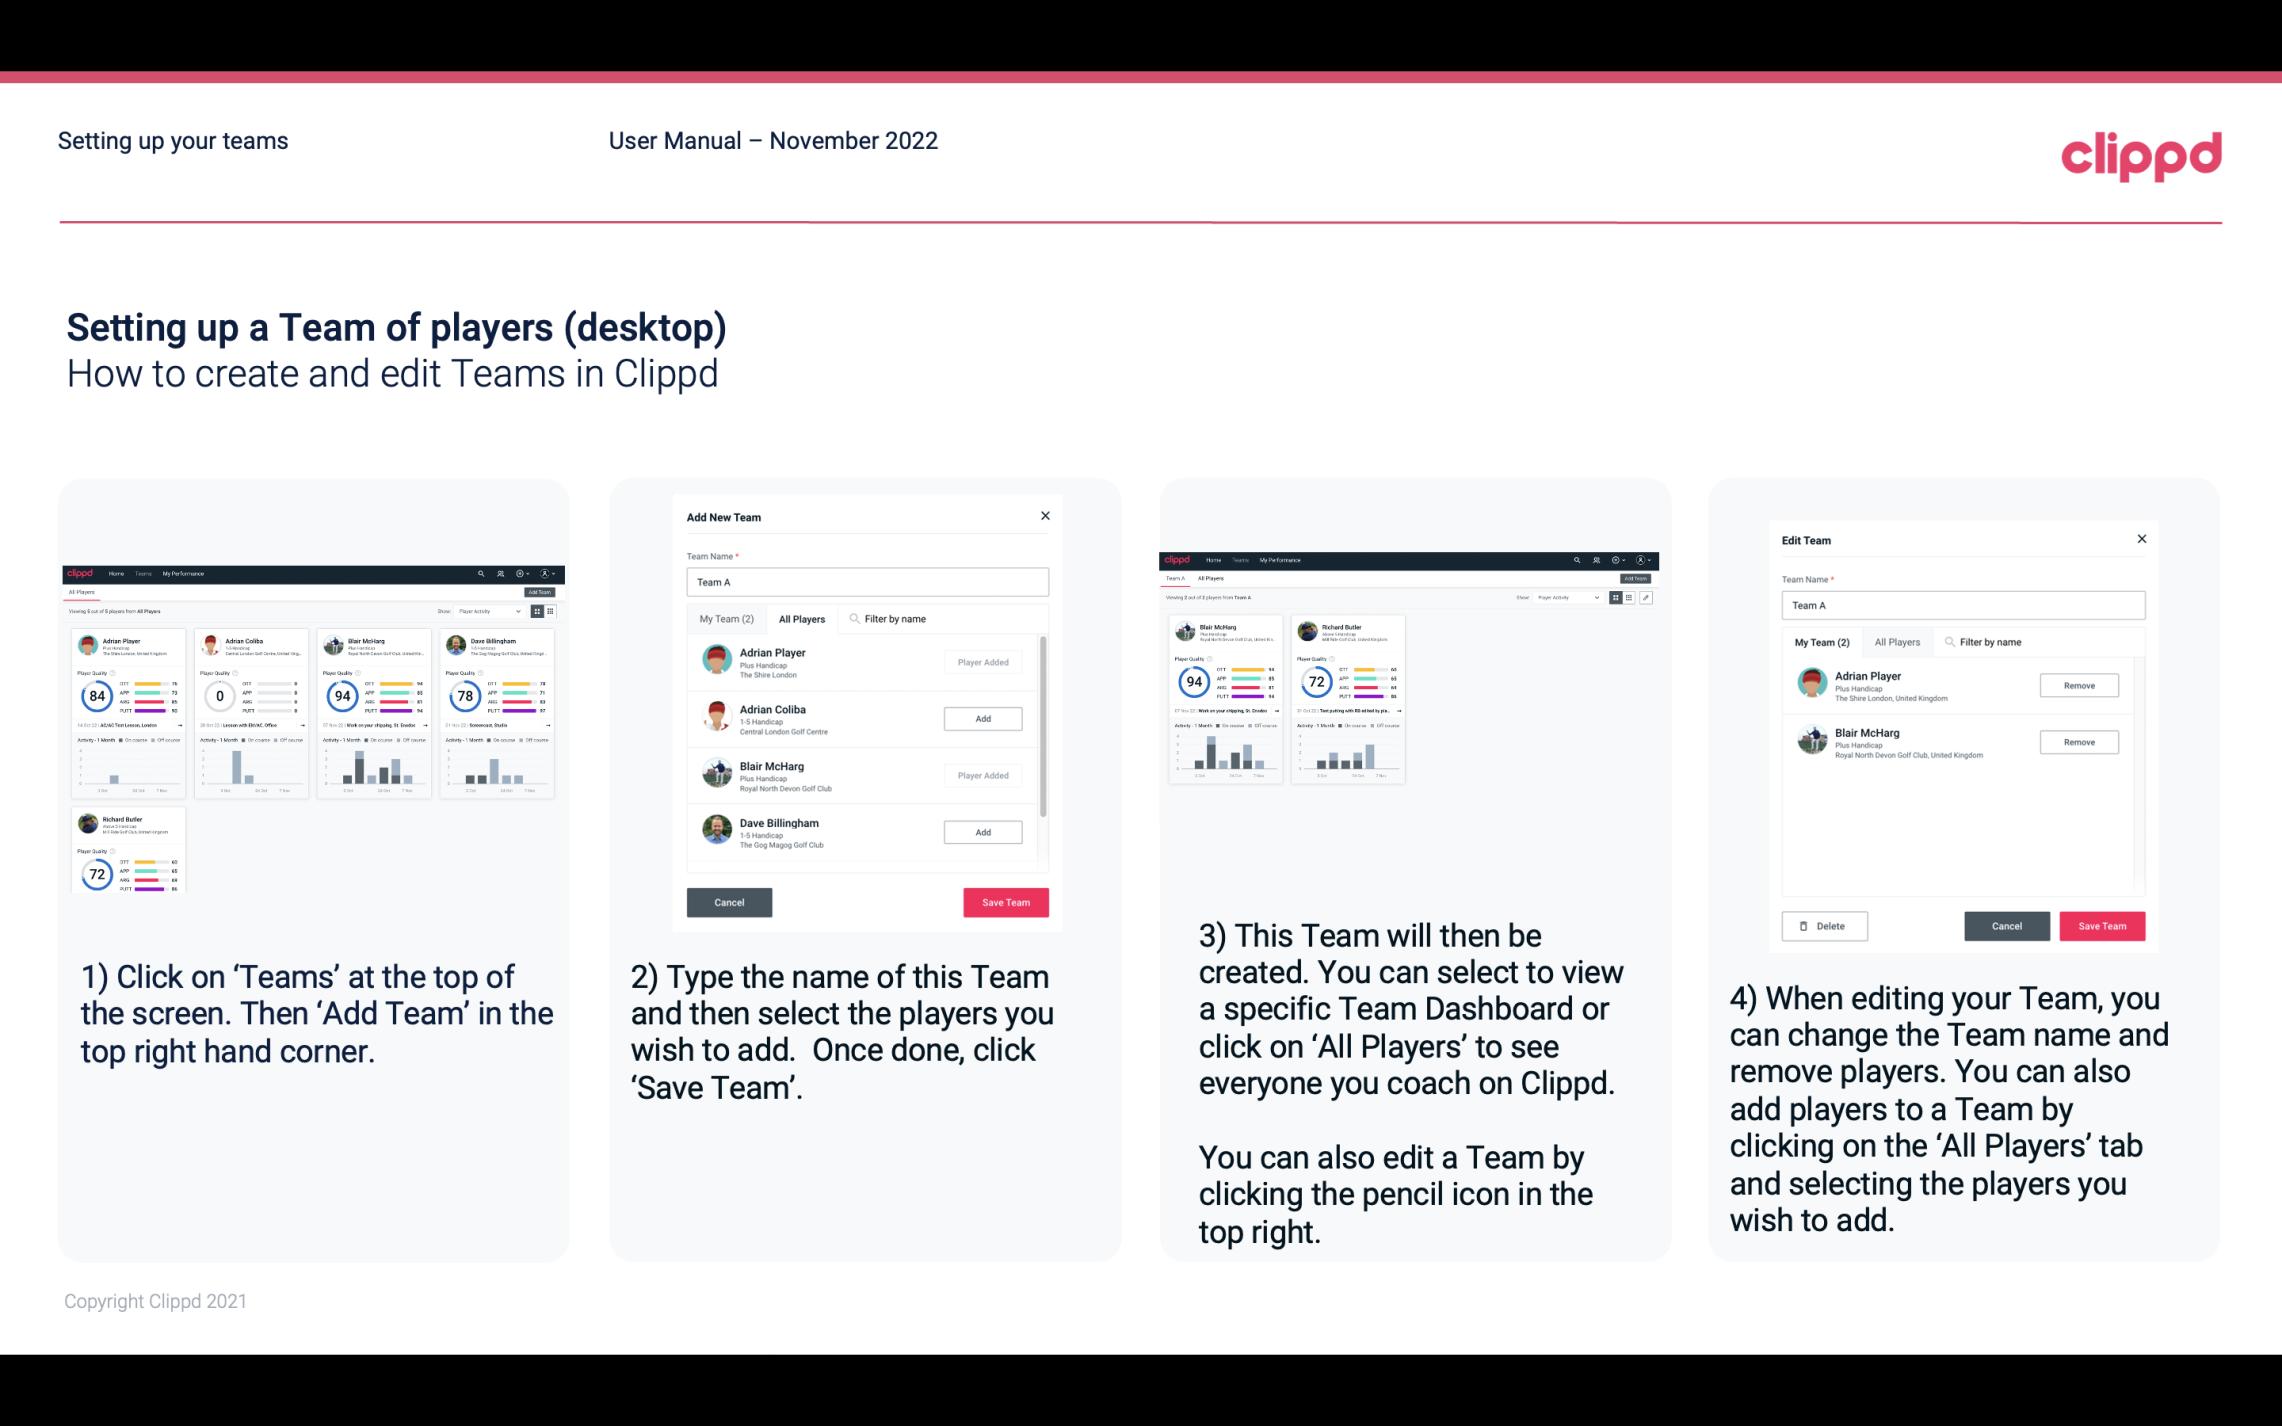Click the Delete icon in Edit Team panel
Screen dimensions: 2282x1426
coord(1822,925)
